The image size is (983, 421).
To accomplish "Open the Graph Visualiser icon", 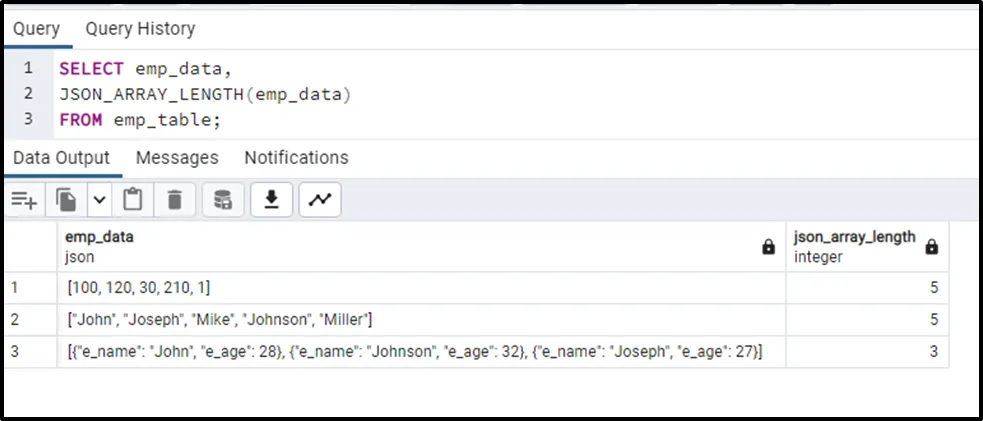I will [x=320, y=200].
